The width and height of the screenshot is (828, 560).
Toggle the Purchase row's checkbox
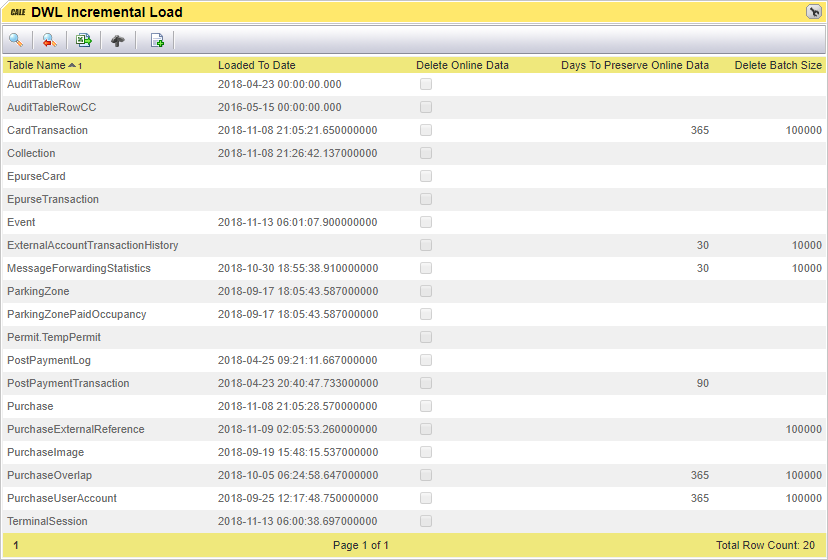point(426,406)
